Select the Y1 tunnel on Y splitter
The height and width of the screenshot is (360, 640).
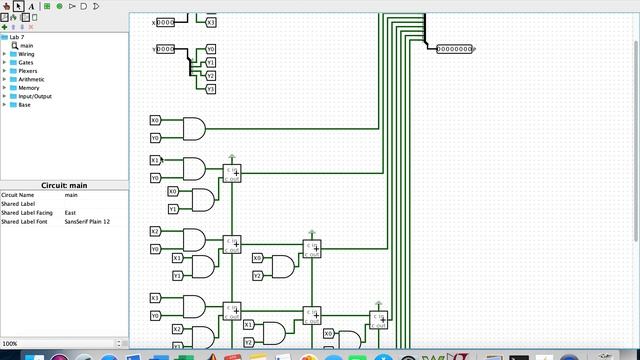(210, 62)
